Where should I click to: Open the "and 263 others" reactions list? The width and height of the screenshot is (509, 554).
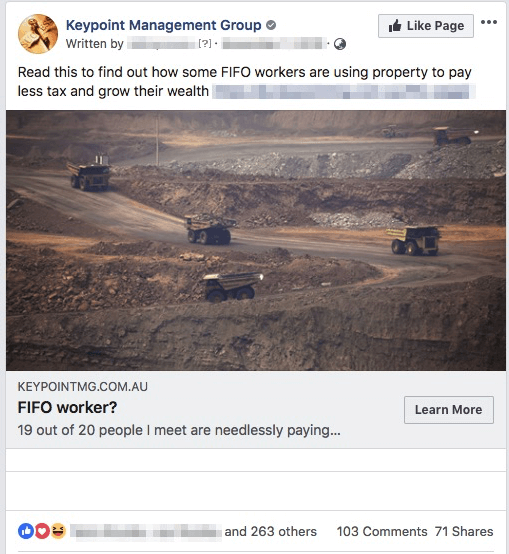(x=271, y=531)
